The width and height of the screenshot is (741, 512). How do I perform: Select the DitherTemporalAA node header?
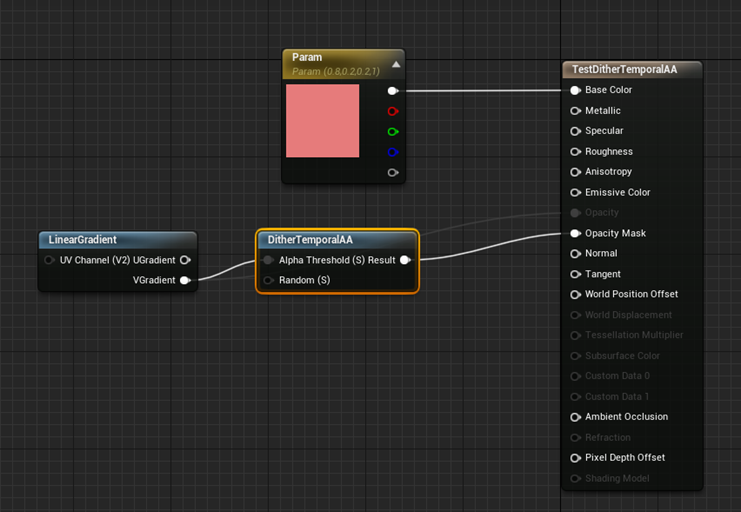pos(337,240)
